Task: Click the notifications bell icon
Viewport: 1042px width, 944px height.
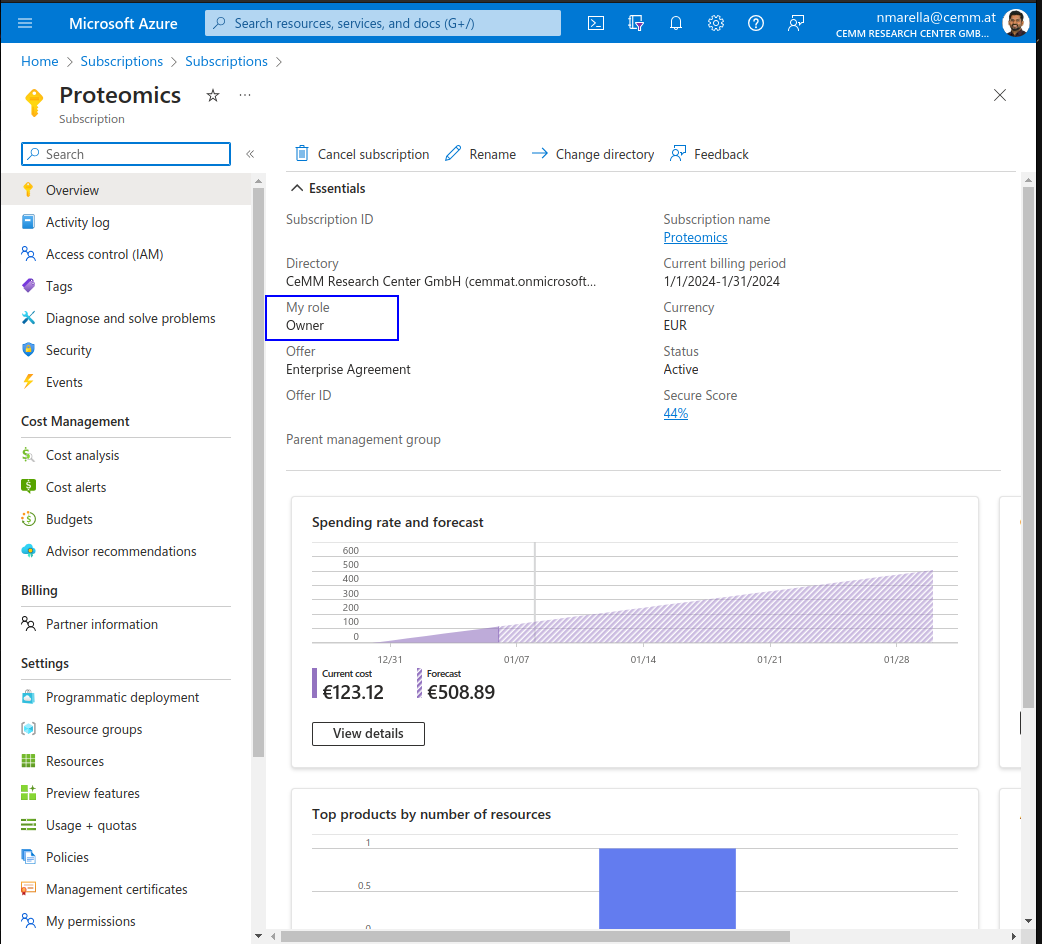Action: pos(676,23)
